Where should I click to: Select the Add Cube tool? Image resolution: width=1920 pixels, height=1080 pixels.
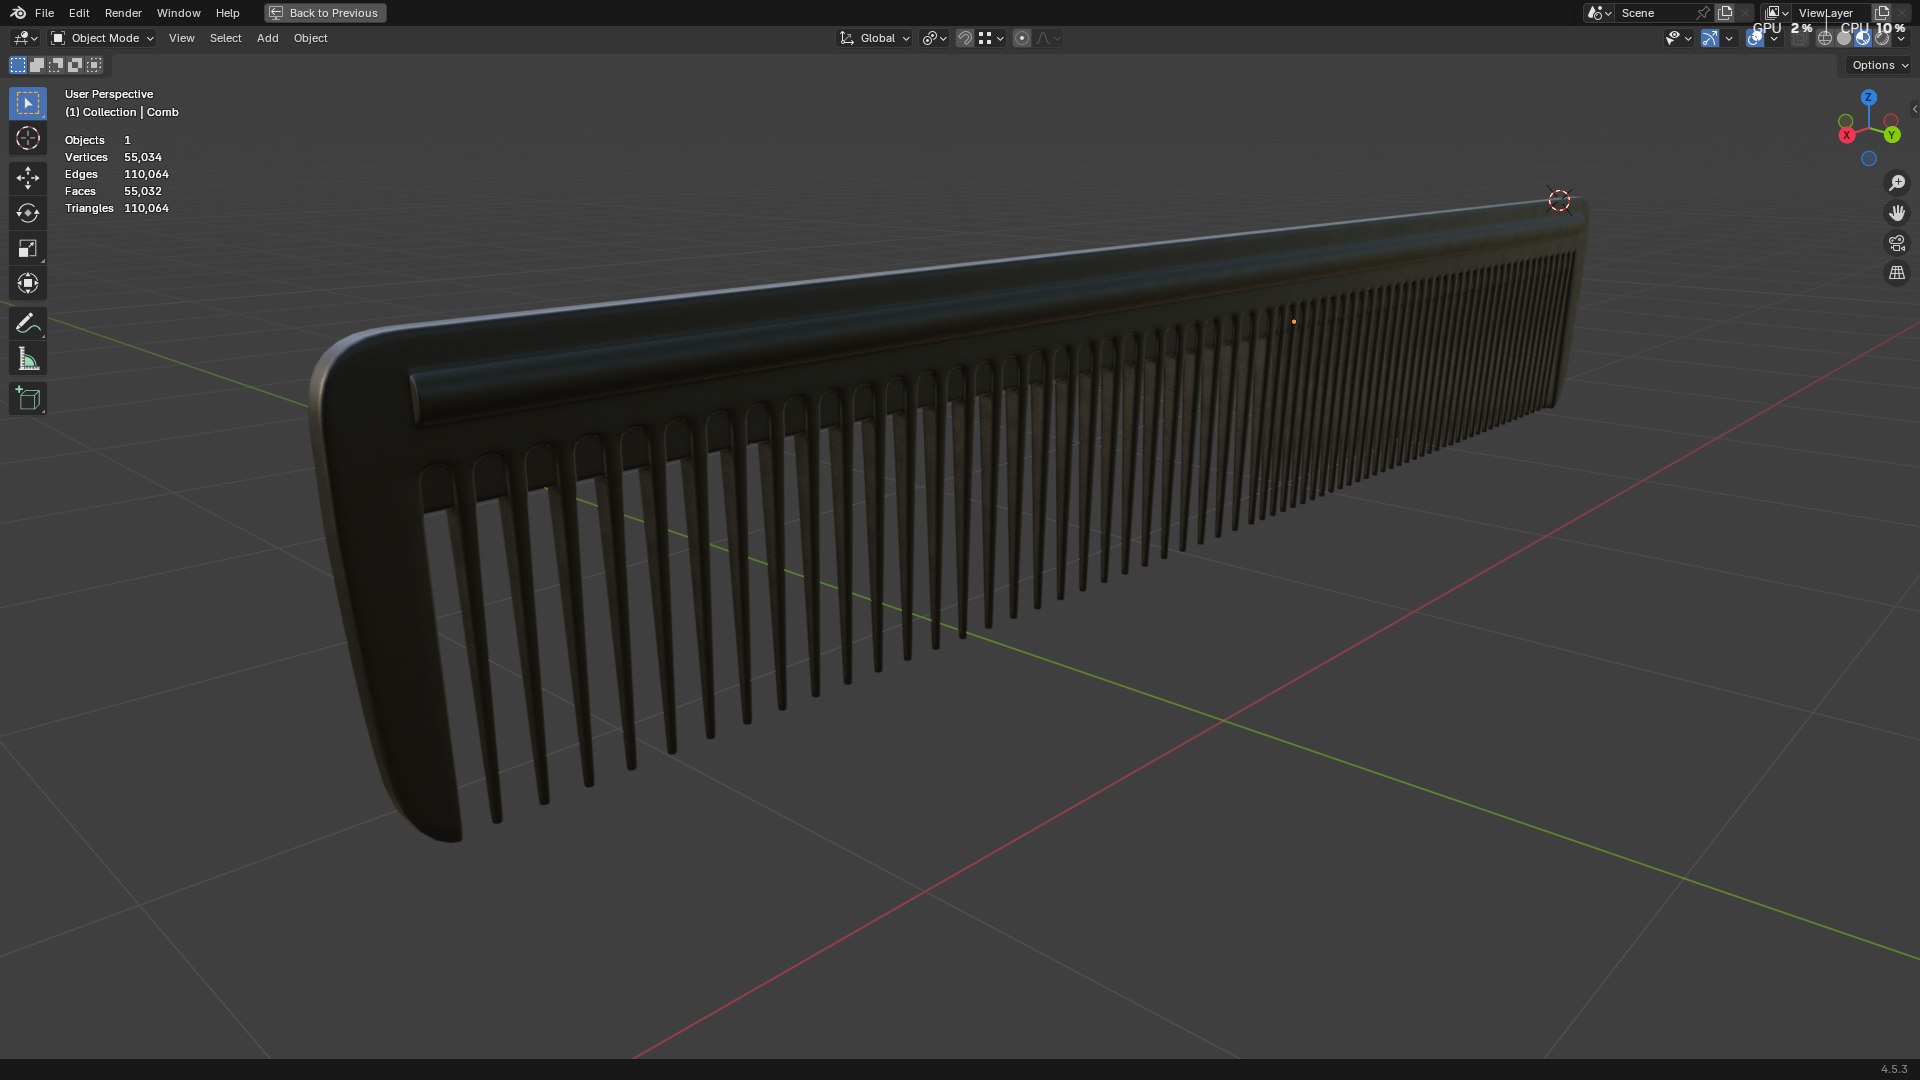click(28, 399)
